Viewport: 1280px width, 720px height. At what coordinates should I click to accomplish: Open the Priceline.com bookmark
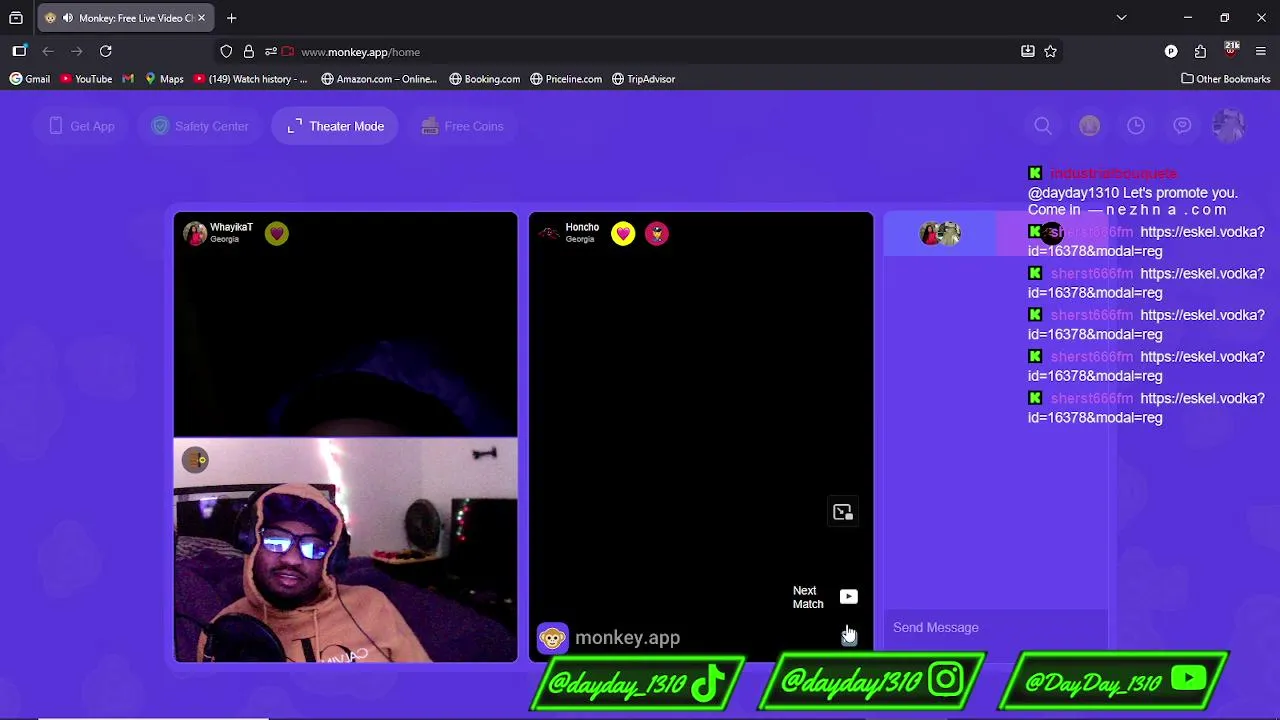point(566,79)
